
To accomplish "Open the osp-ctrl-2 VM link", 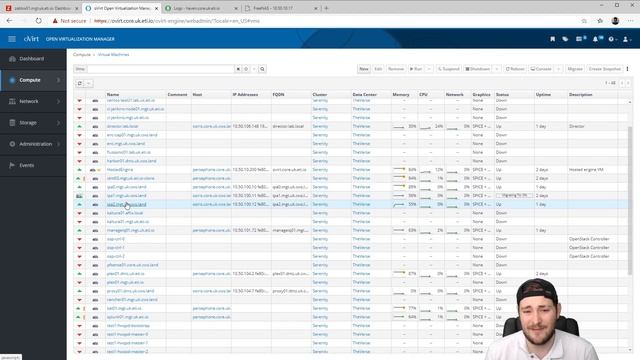I will coord(116,256).
